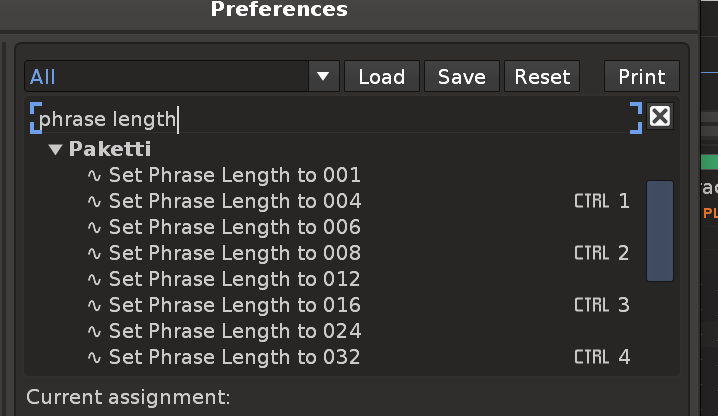Click the wave icon beside Length to 001
This screenshot has height=416, width=718.
click(x=95, y=175)
